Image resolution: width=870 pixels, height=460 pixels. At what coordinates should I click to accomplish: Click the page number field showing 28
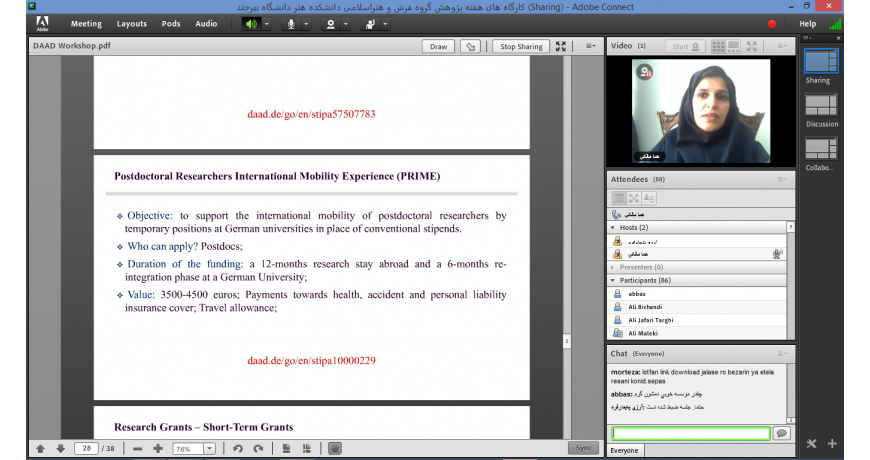87,448
